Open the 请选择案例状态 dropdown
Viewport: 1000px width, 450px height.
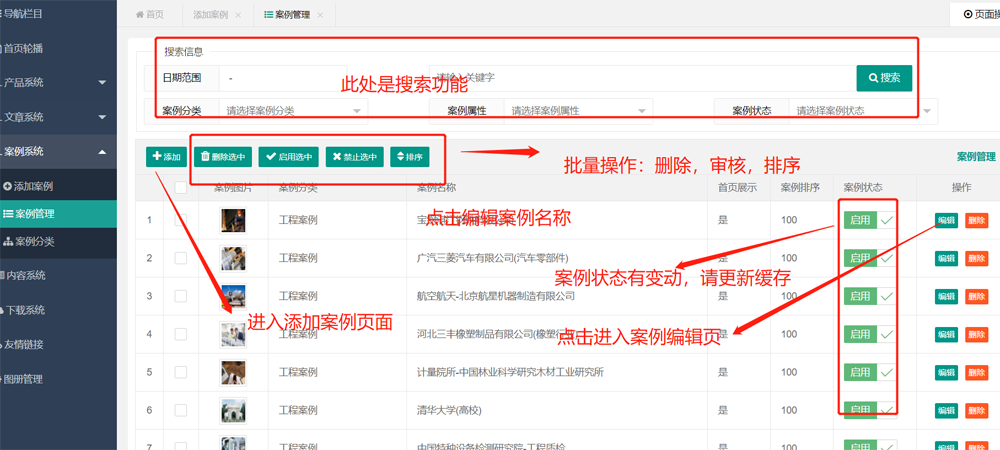tap(864, 111)
